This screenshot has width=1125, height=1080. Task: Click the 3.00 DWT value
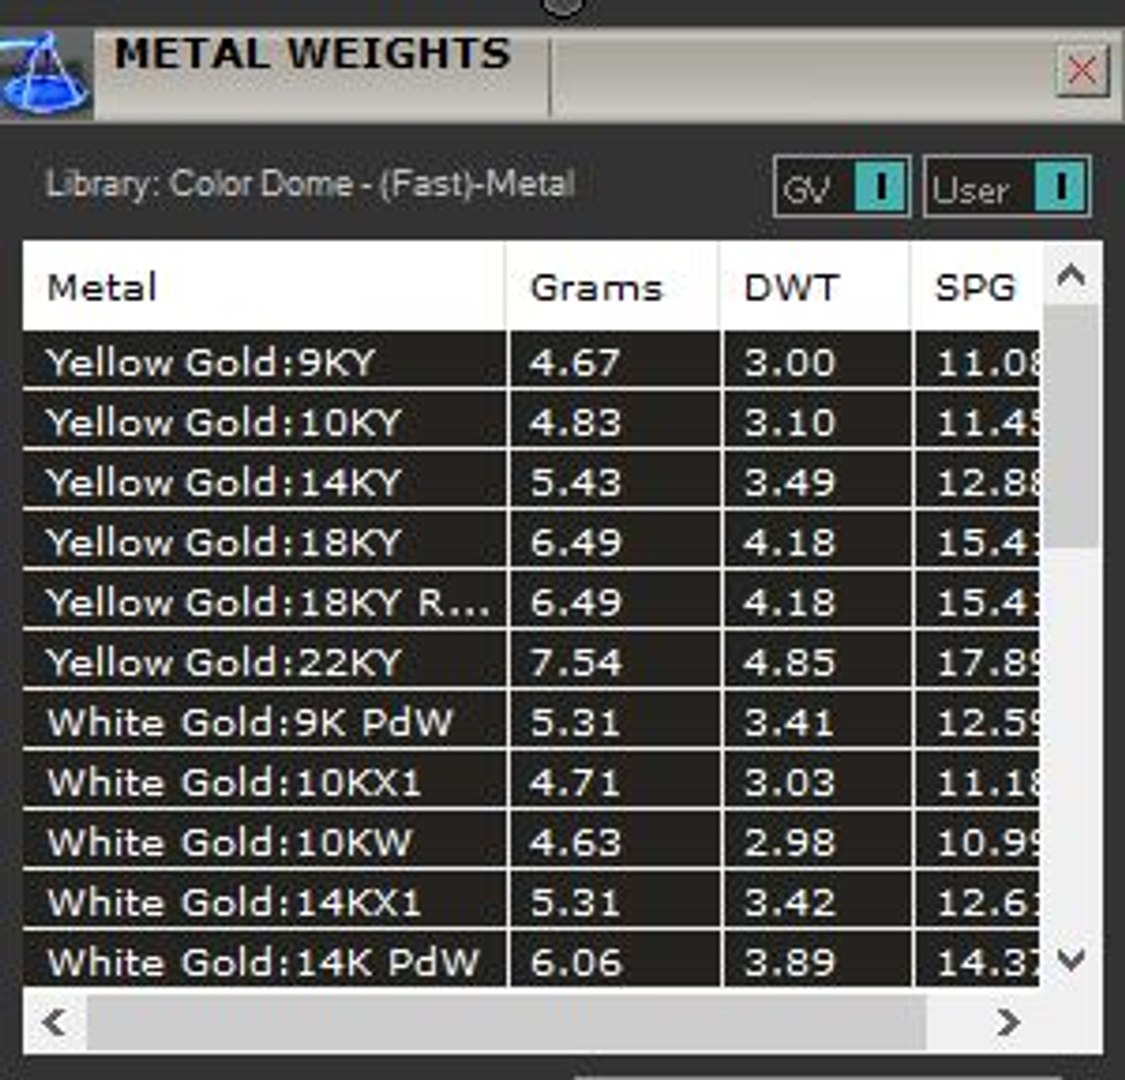(789, 362)
